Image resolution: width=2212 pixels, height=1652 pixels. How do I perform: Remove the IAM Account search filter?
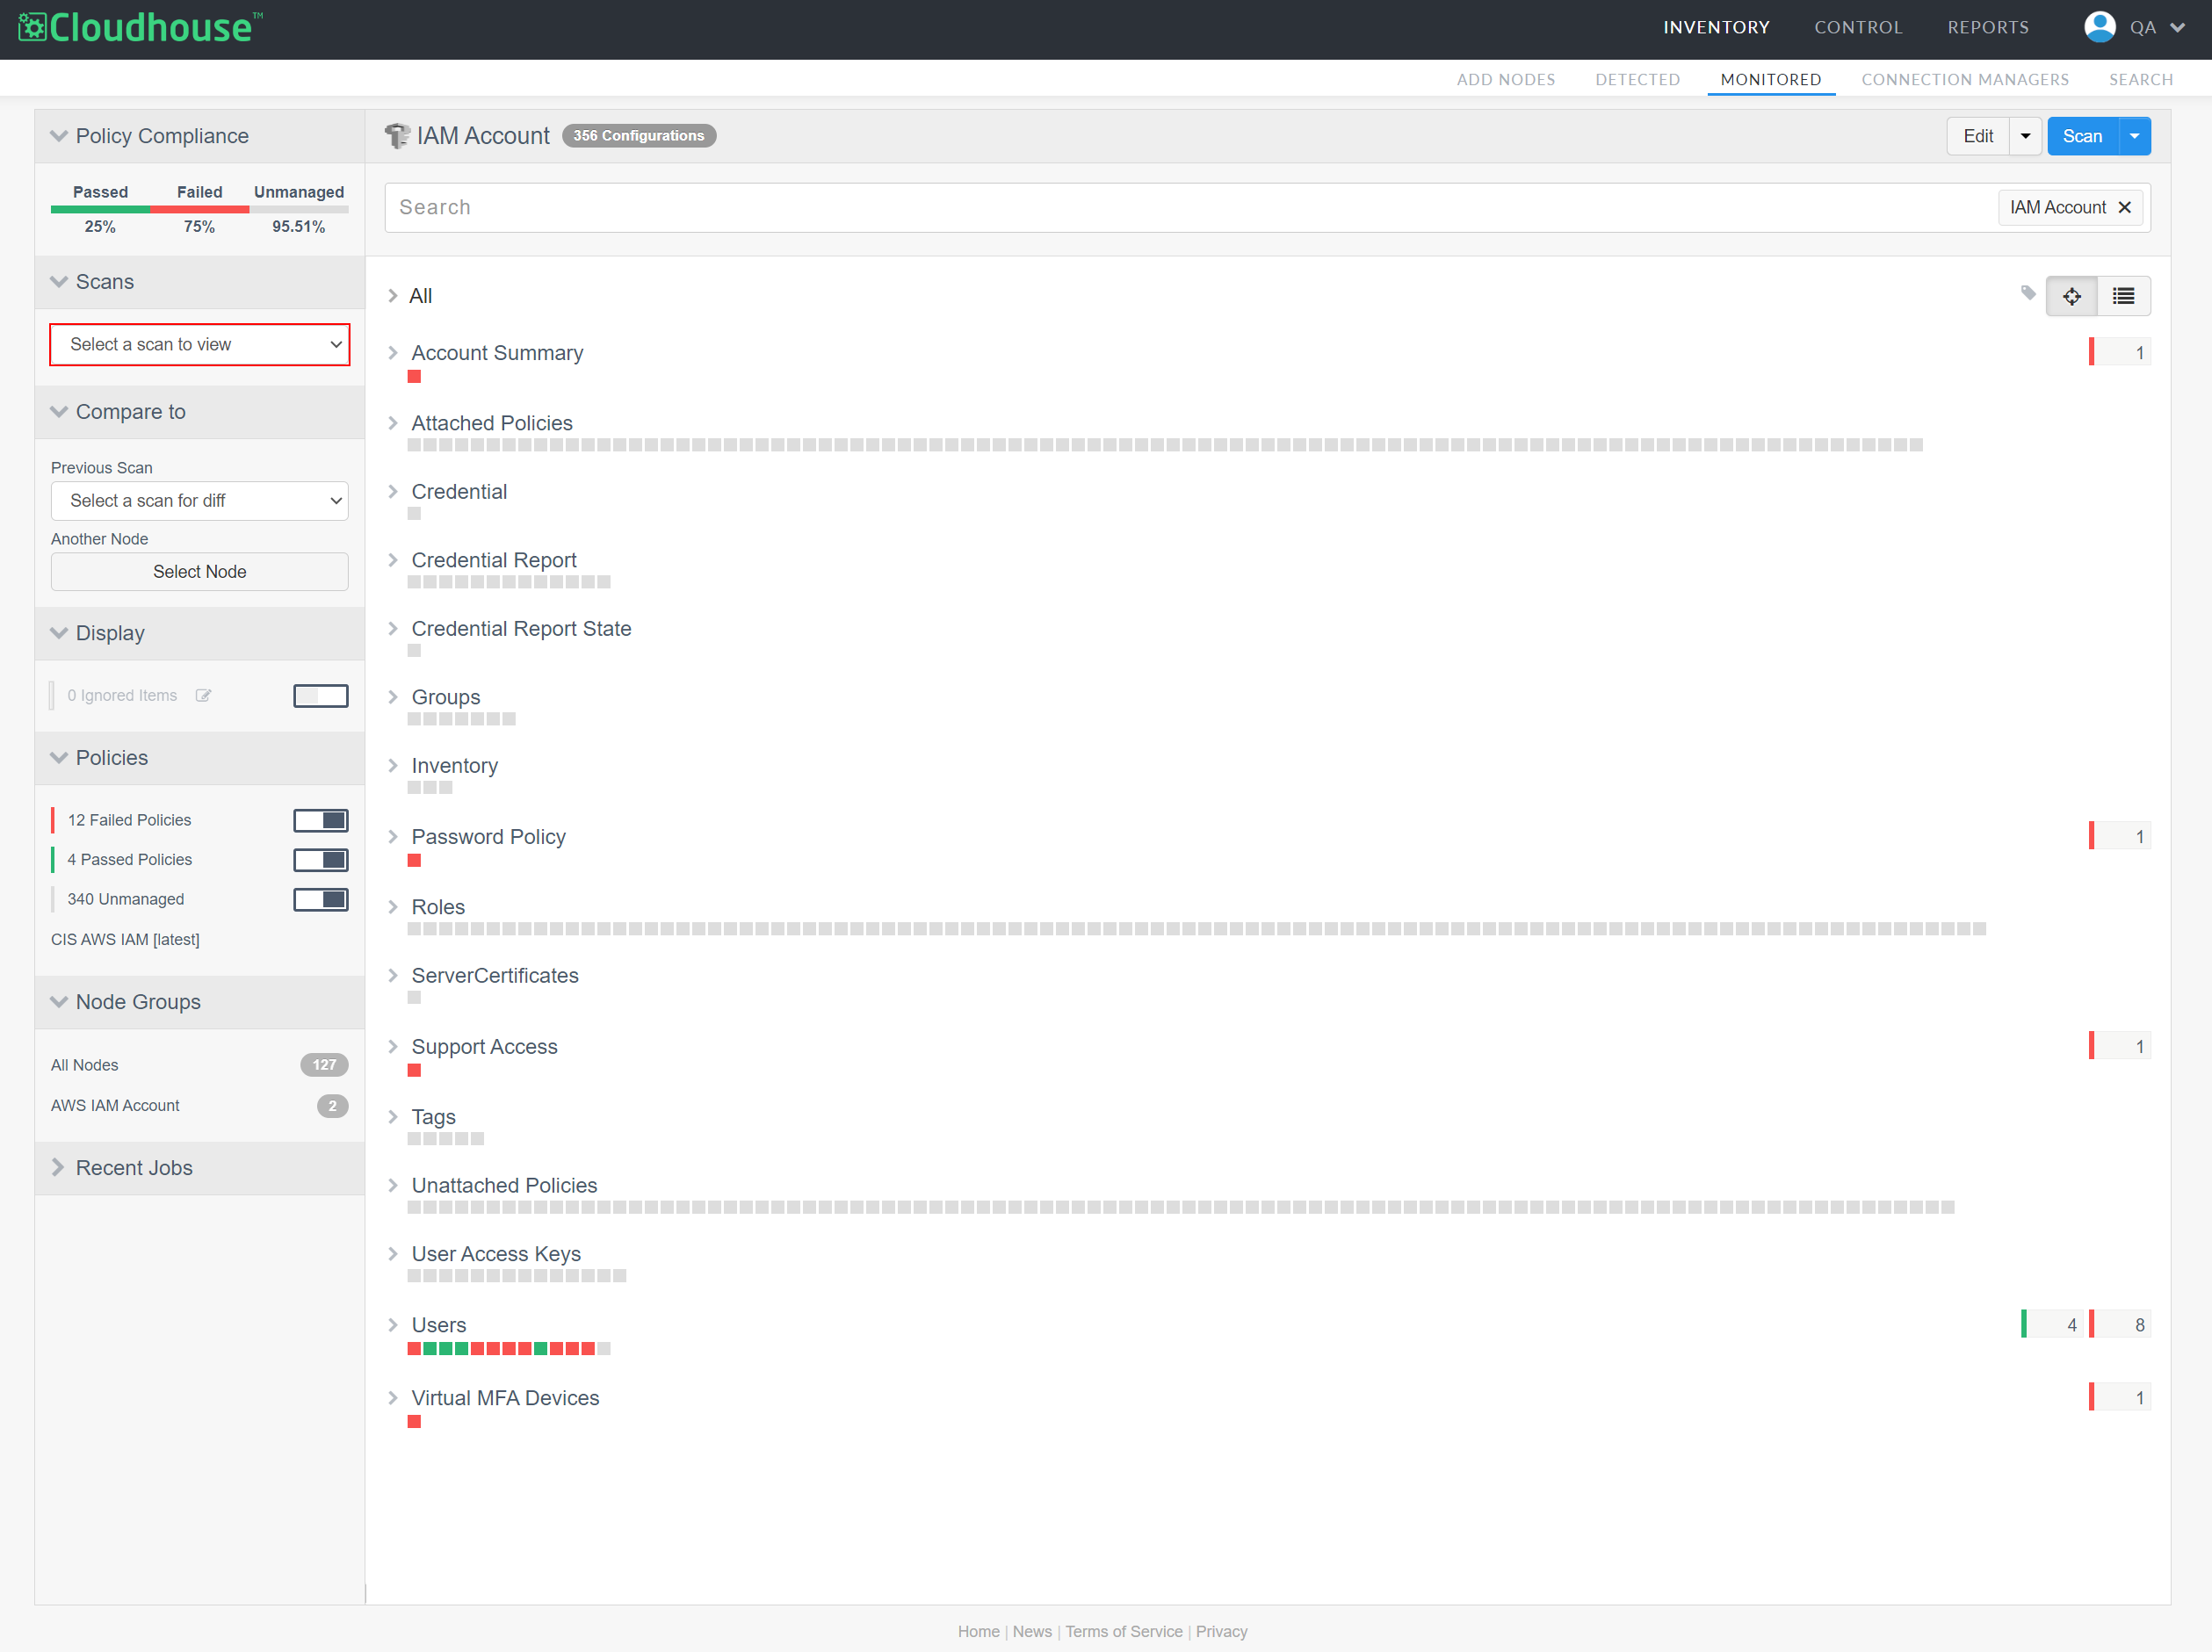click(2125, 207)
